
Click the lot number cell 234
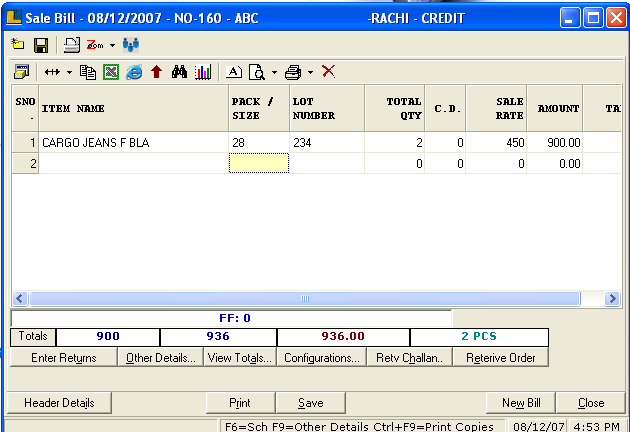click(327, 143)
